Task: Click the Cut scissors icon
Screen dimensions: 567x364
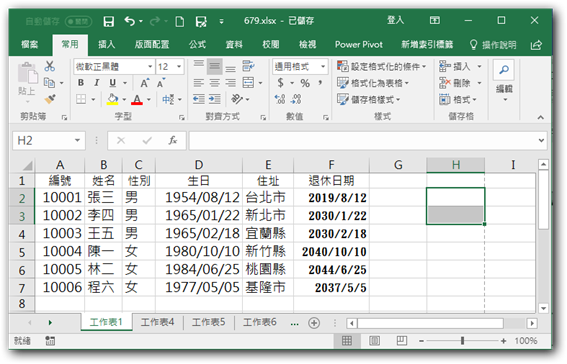Action: tap(50, 66)
